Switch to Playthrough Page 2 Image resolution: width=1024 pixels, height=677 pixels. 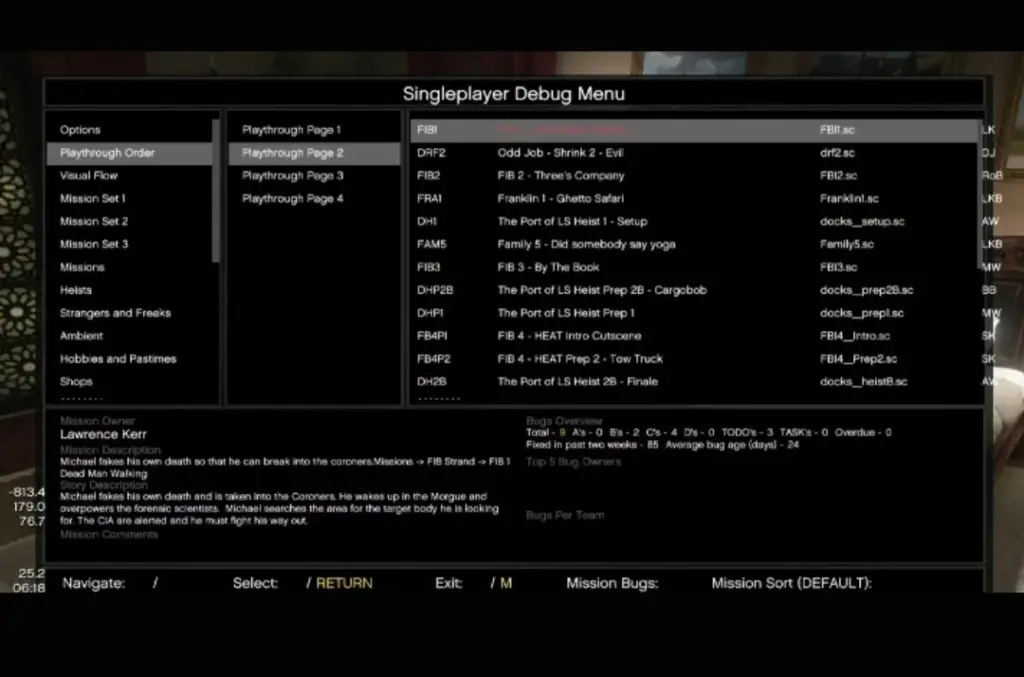[314, 153]
